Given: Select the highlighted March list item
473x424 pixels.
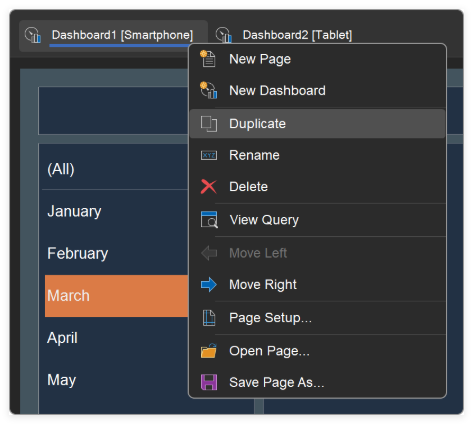Looking at the screenshot, I should click(117, 296).
